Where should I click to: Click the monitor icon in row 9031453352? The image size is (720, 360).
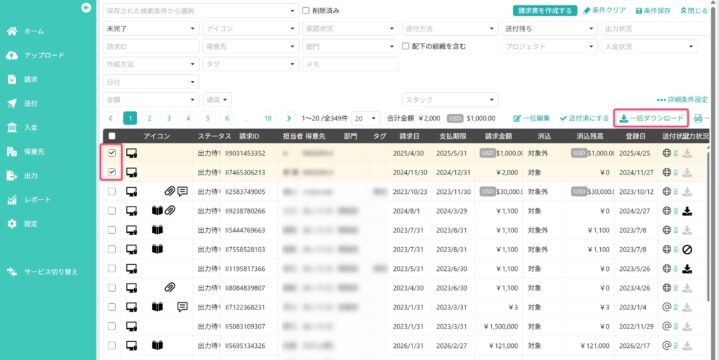click(x=132, y=153)
